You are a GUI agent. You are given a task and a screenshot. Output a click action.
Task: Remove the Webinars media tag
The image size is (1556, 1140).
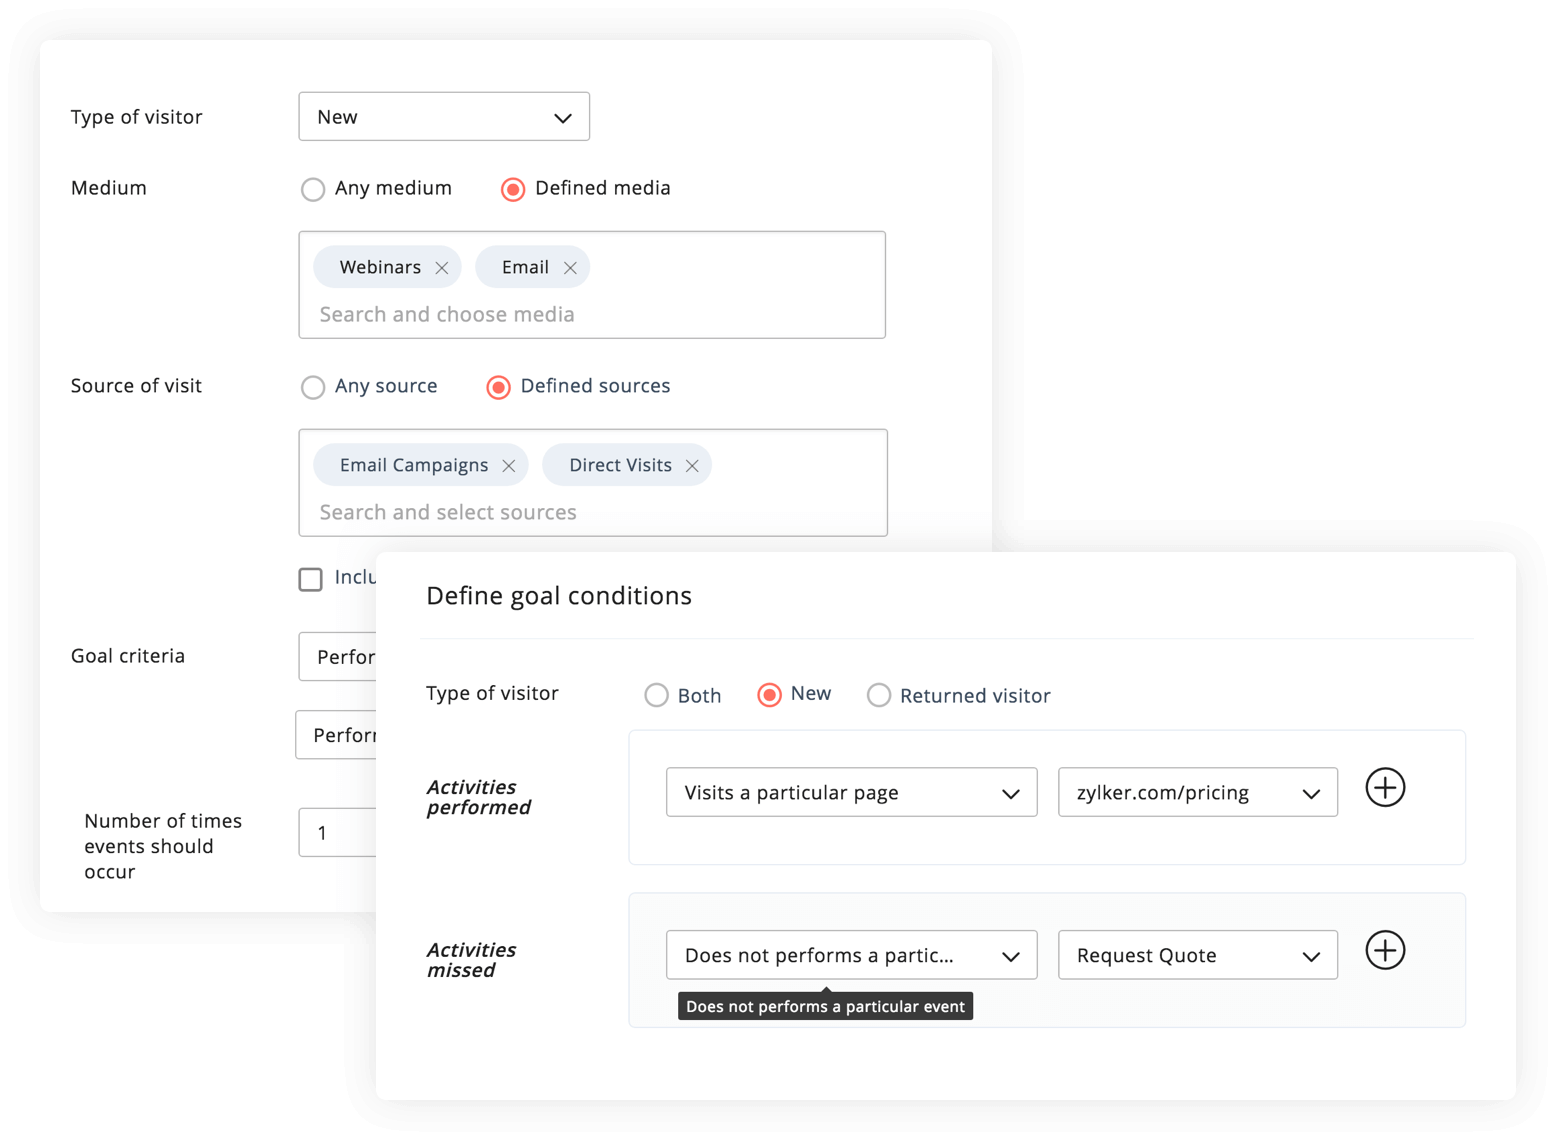441,268
